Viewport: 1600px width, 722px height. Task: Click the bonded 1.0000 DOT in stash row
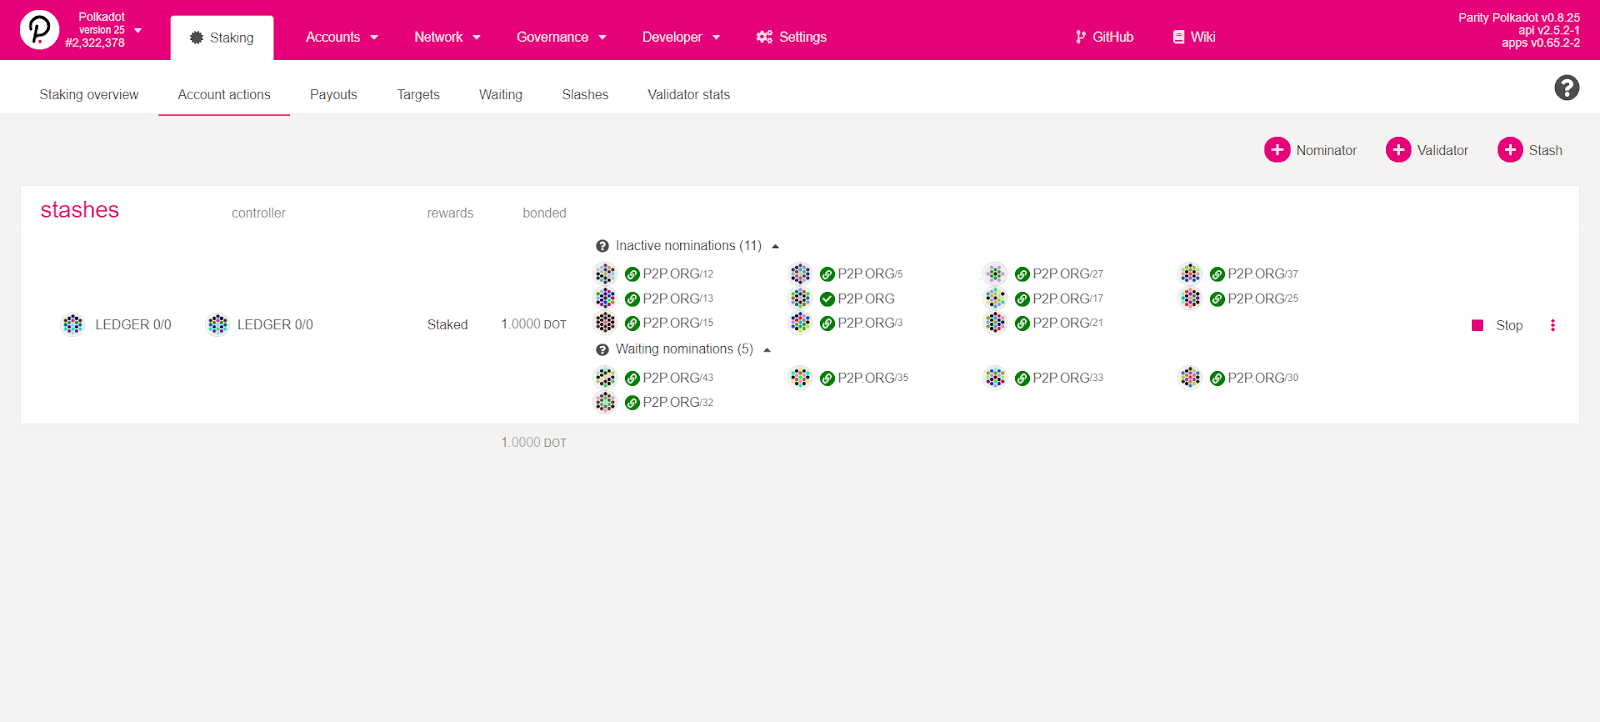[533, 324]
